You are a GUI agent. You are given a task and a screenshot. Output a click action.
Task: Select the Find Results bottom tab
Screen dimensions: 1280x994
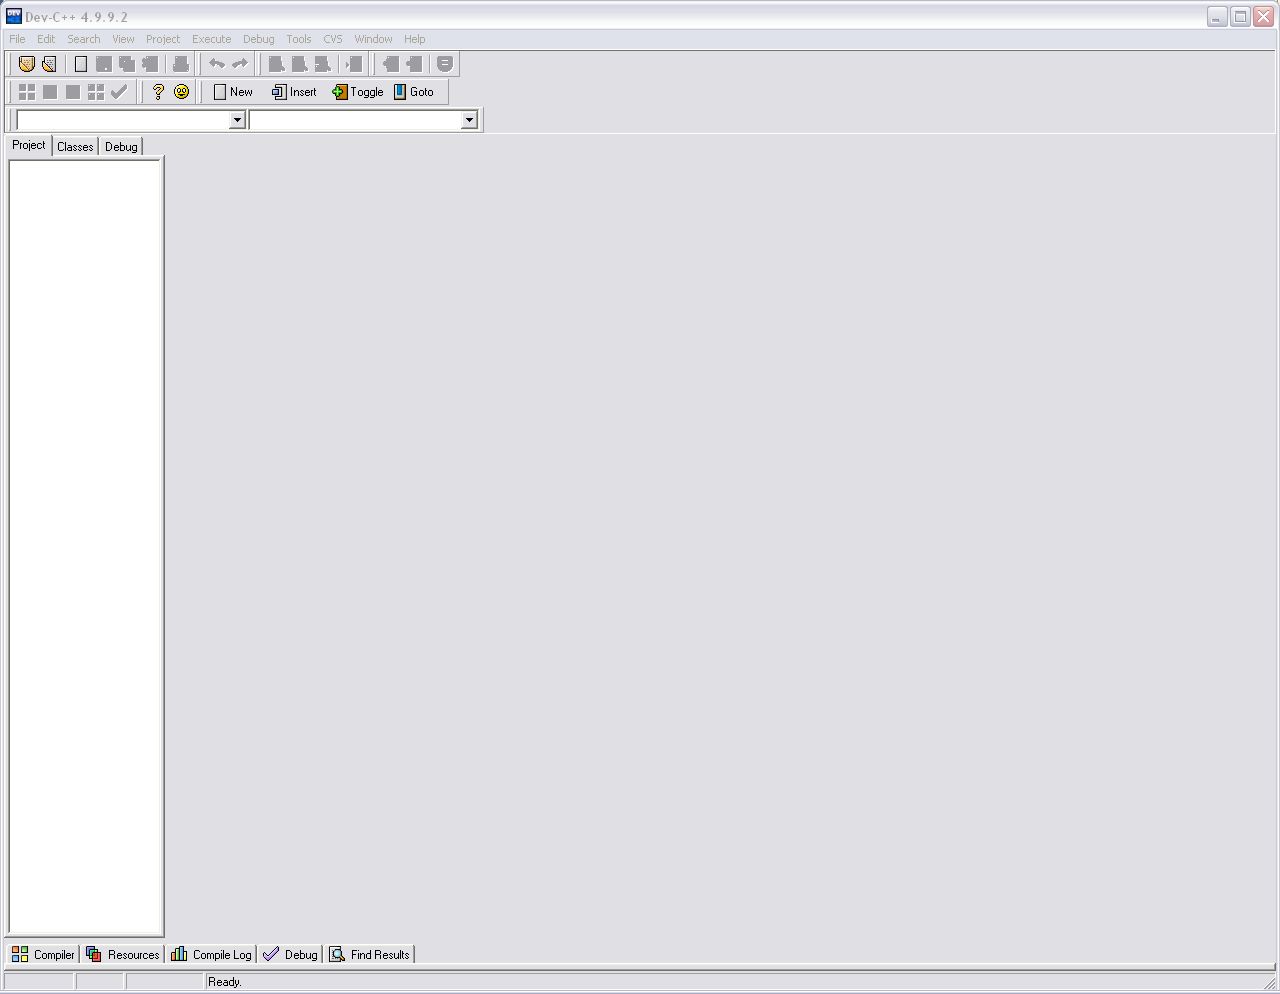369,955
